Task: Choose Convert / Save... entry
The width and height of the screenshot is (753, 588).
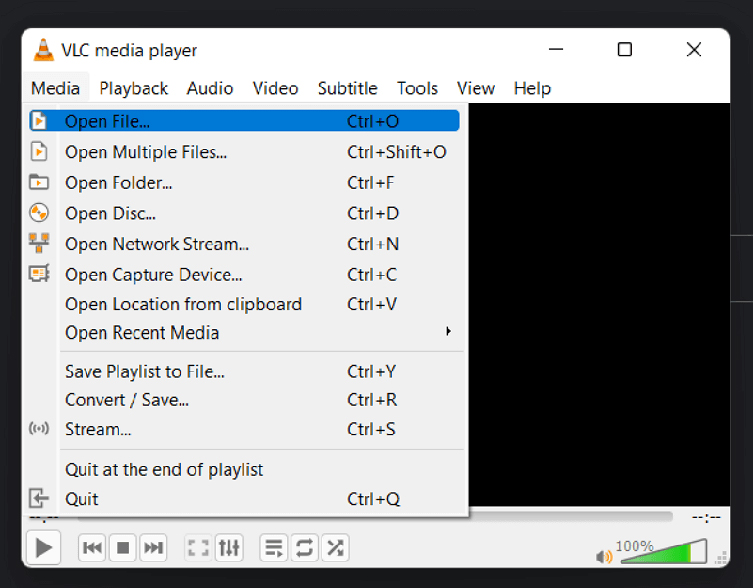Action: pos(244,400)
